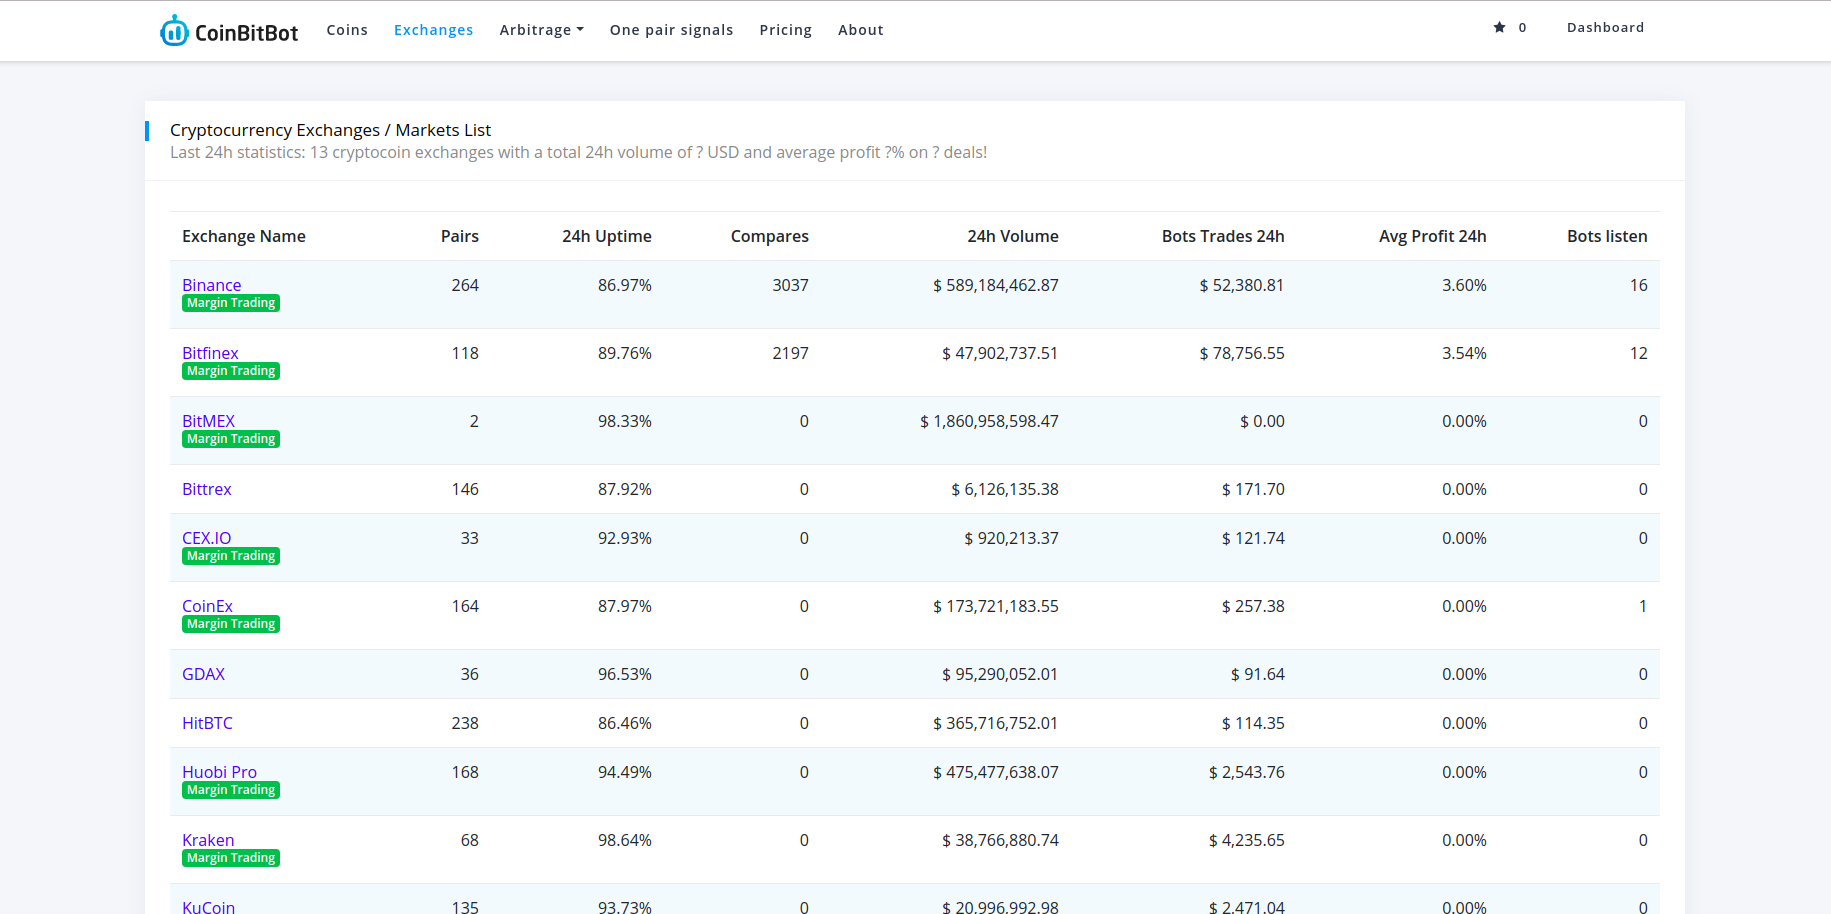The image size is (1831, 914).
Task: Click Kraken uptime 98.64%
Action: (x=625, y=840)
